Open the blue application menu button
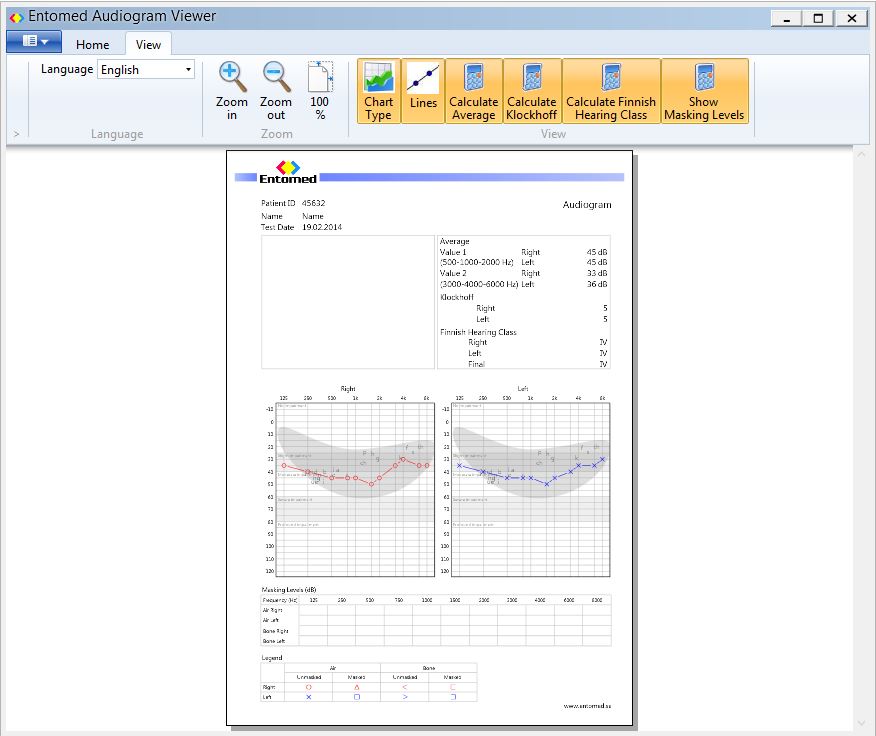876x736 pixels. pos(34,41)
